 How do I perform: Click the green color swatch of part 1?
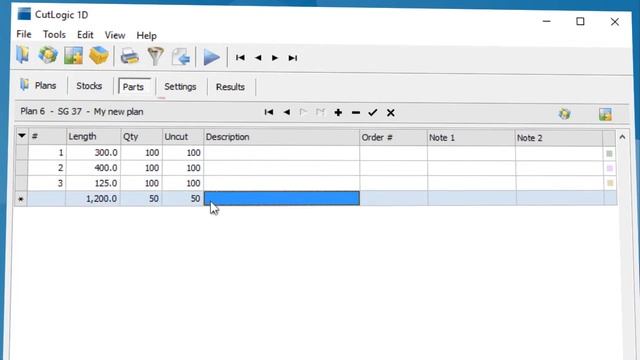[x=609, y=154]
